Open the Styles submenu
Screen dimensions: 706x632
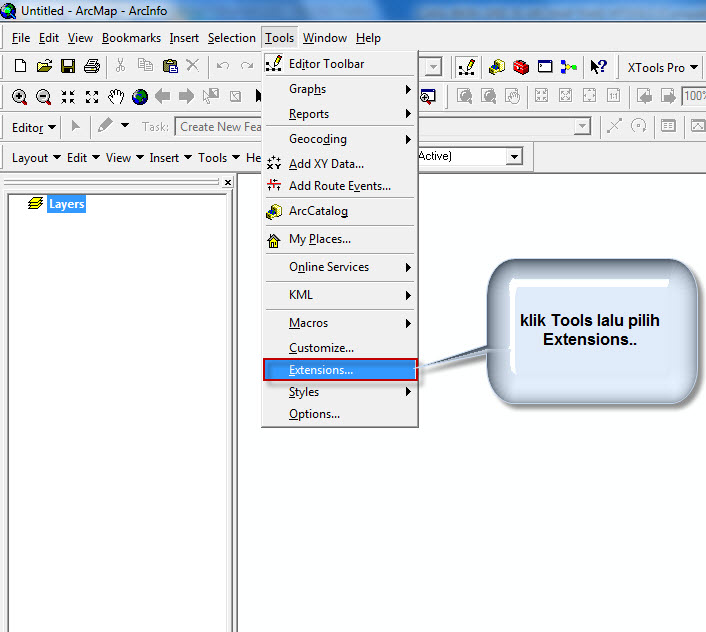[340, 392]
